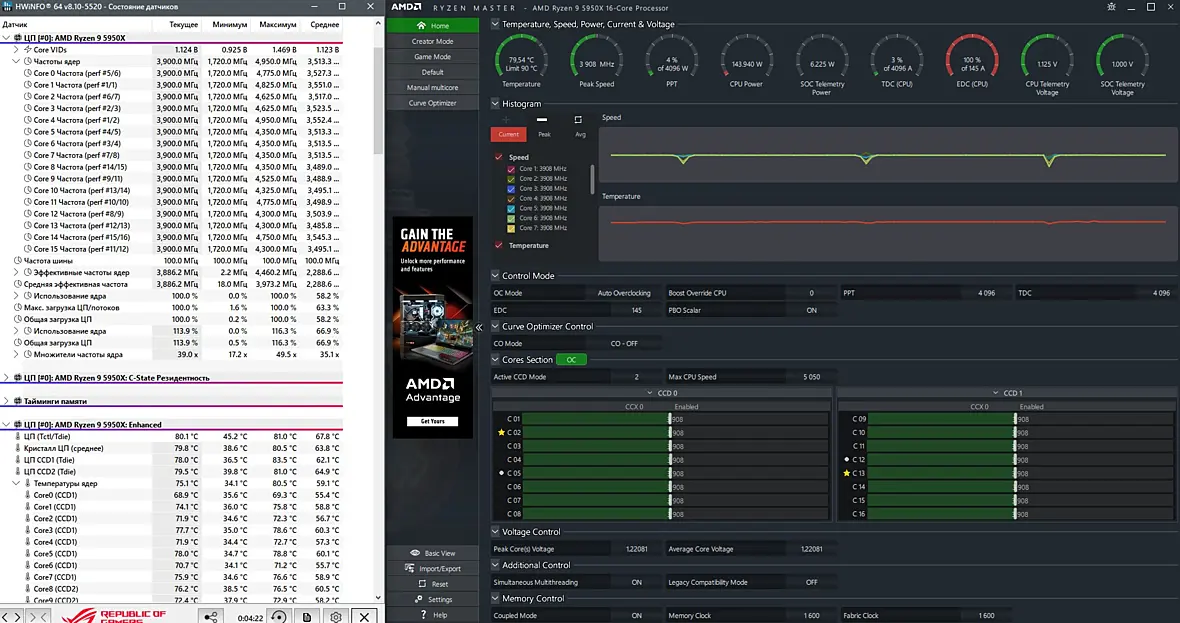Switch histogram to Peak view
This screenshot has width=1180, height=623.
544,135
